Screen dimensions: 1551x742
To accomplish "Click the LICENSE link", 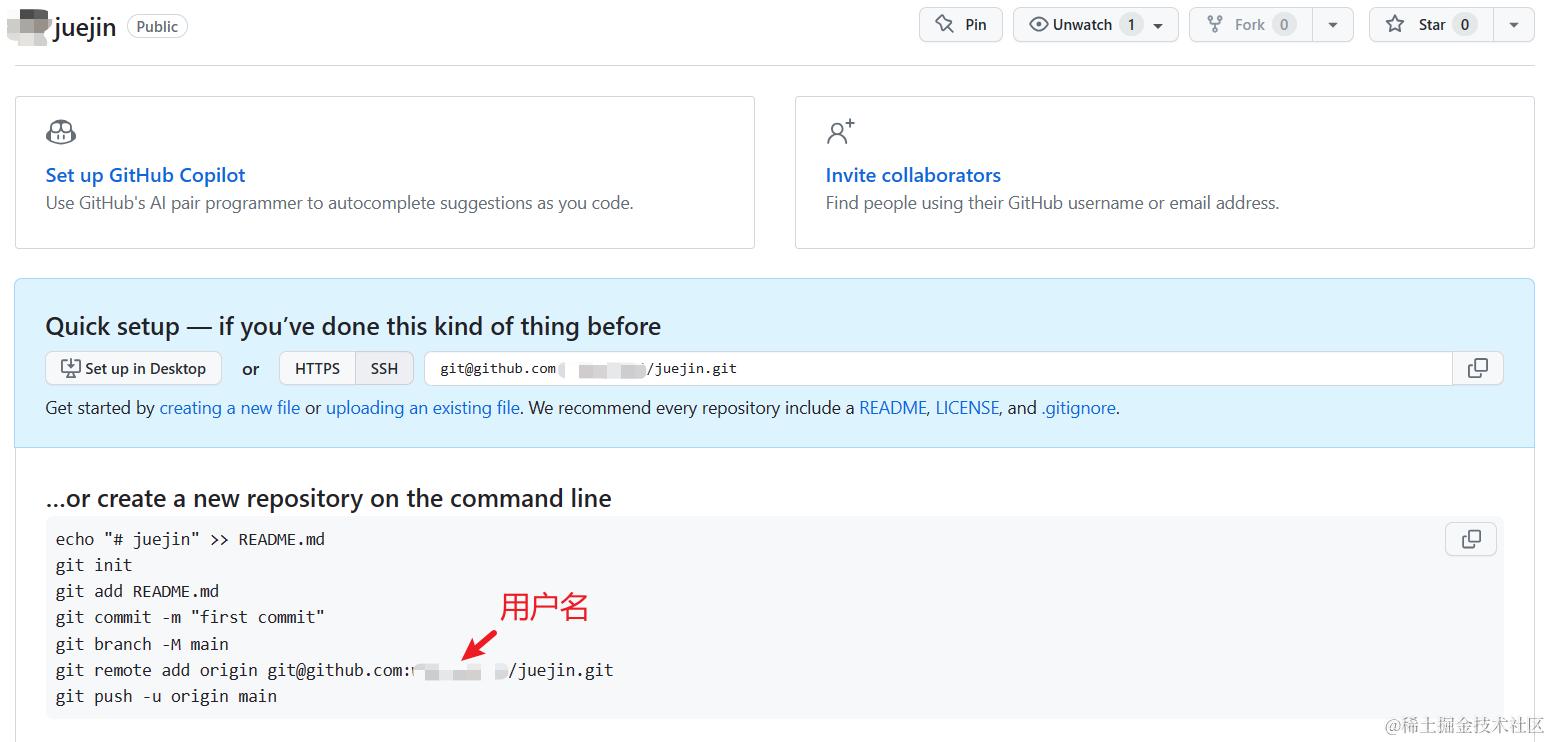I will coord(967,408).
